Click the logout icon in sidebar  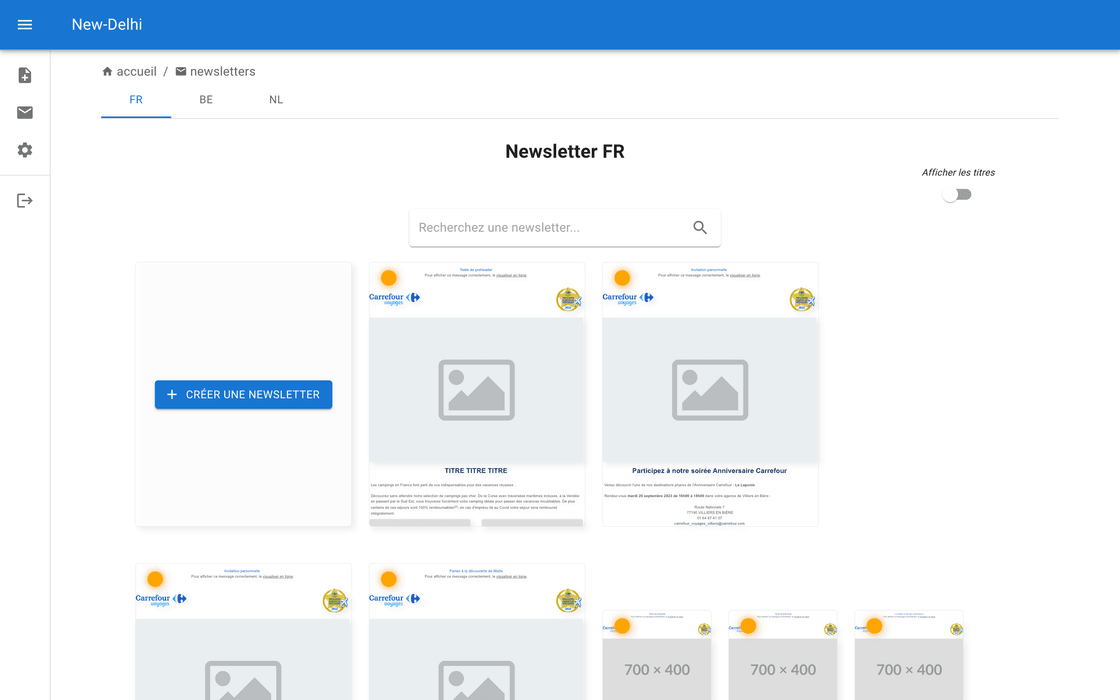25,201
